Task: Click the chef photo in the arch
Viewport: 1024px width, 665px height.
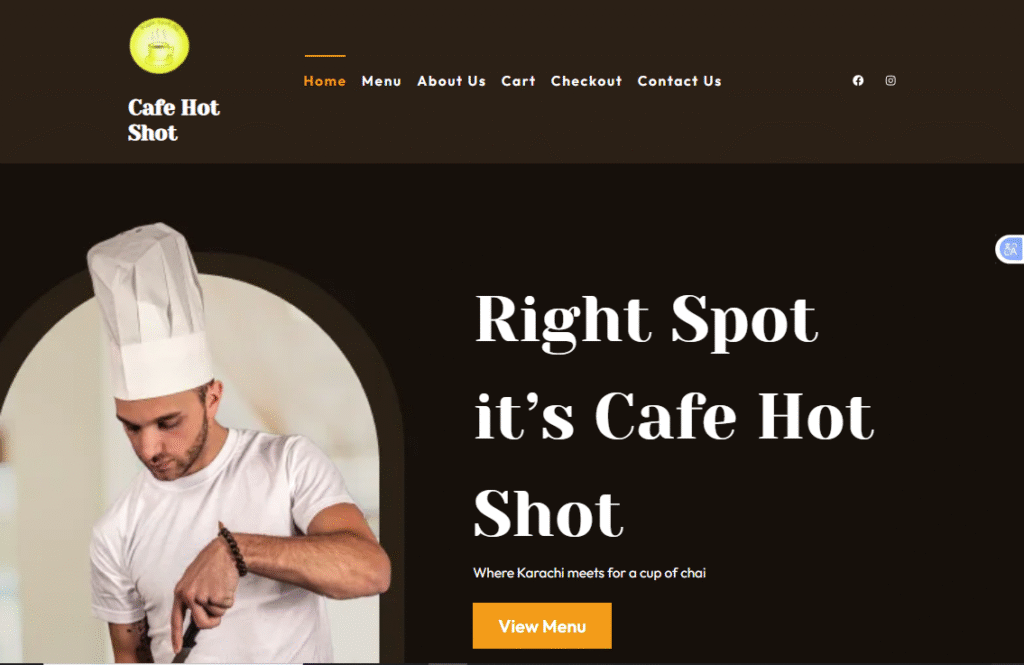Action: [196, 457]
